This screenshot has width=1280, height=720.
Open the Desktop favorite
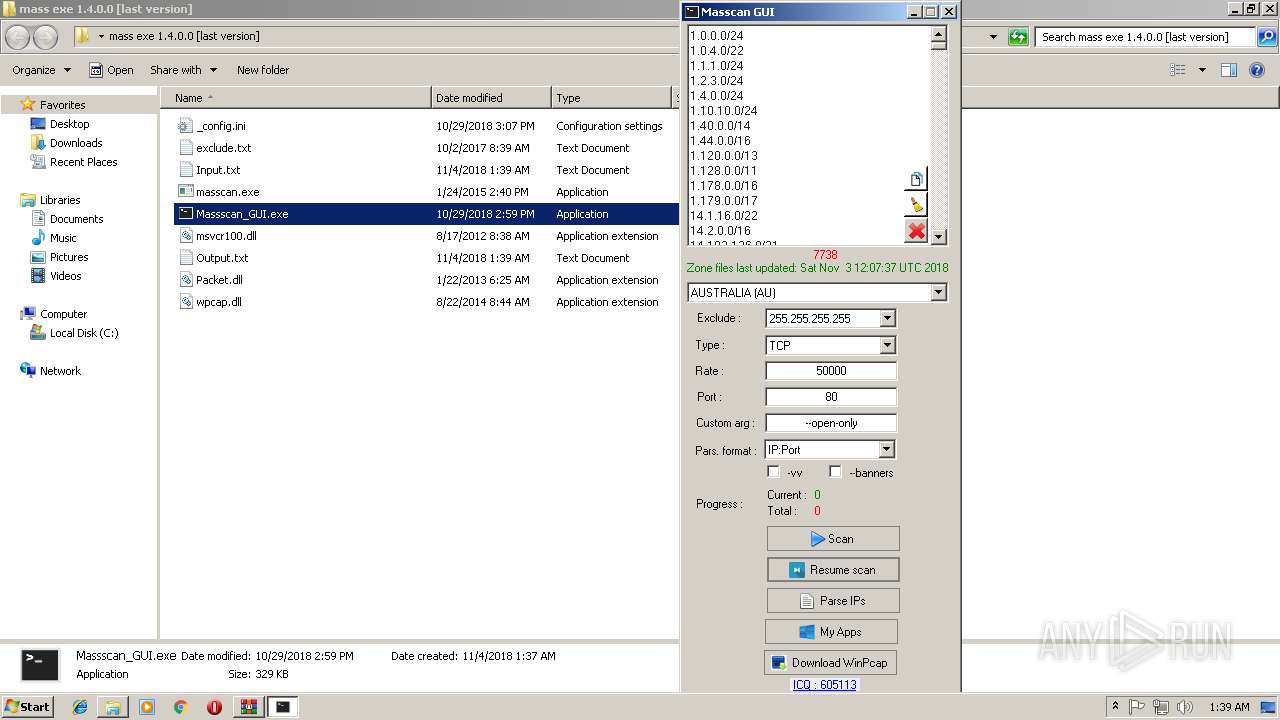(x=69, y=124)
